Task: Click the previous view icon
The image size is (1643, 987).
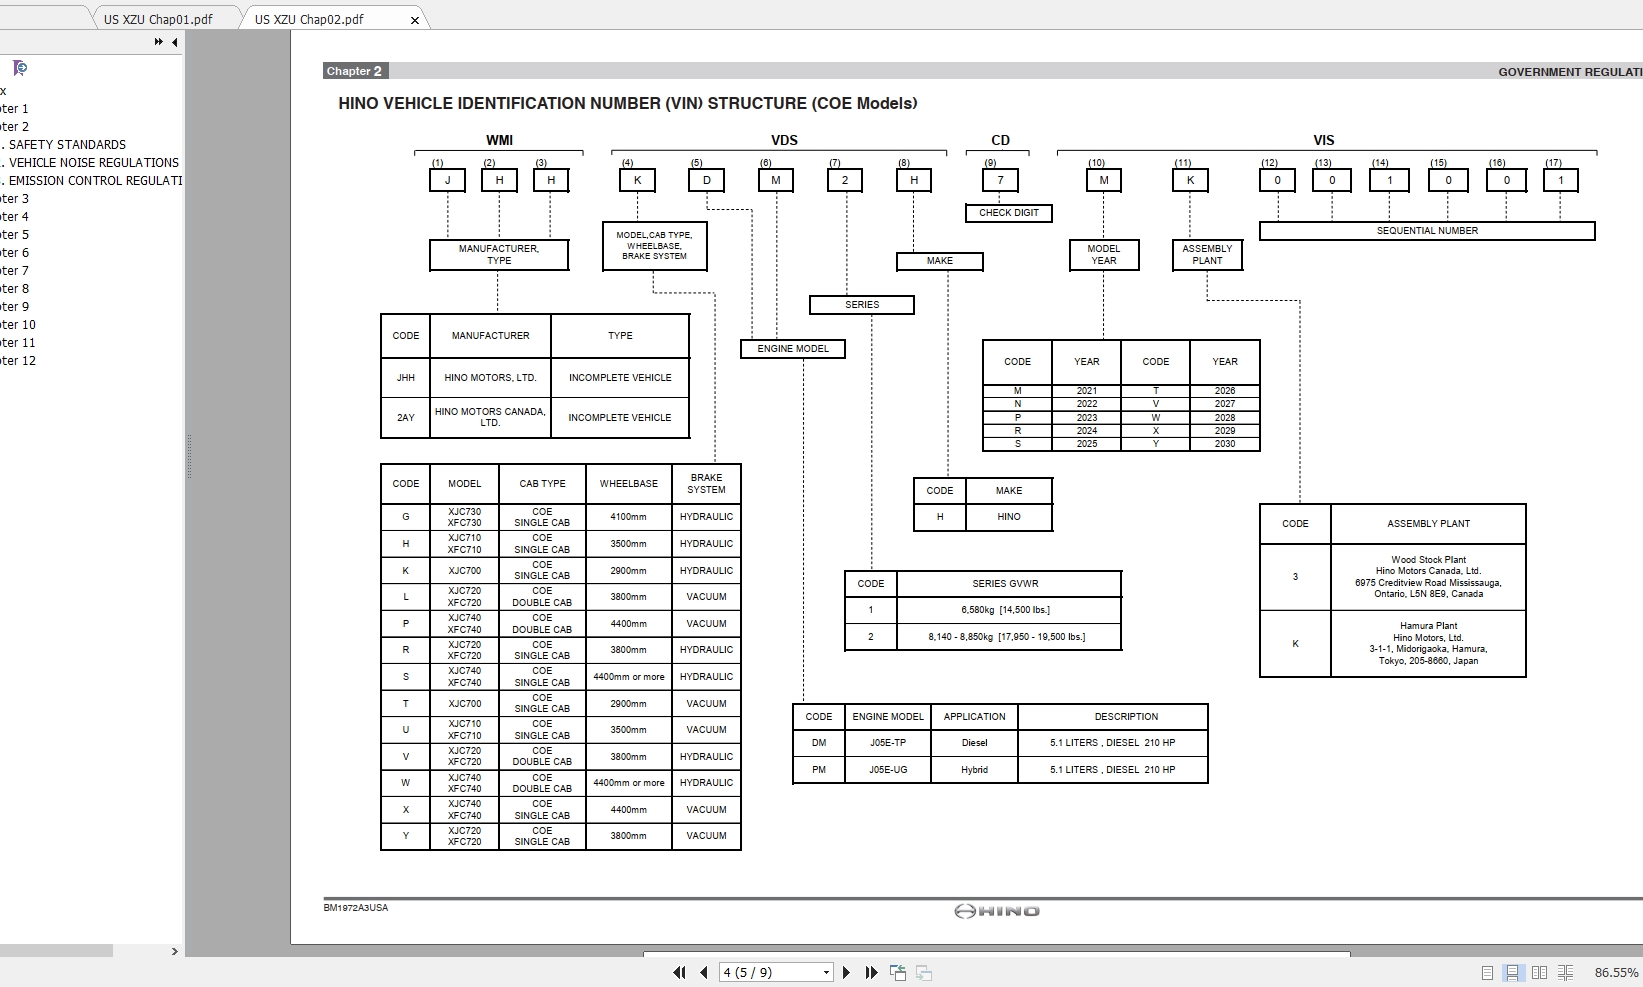Action: 898,972
